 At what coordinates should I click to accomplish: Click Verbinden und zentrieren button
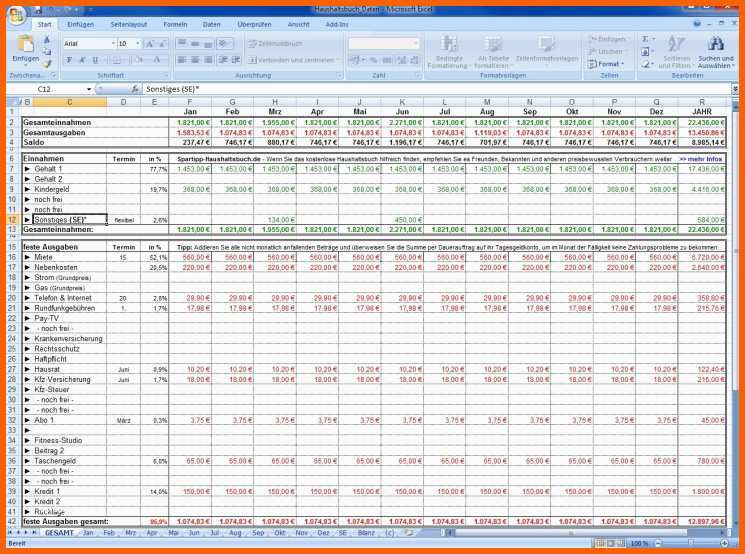tap(293, 60)
